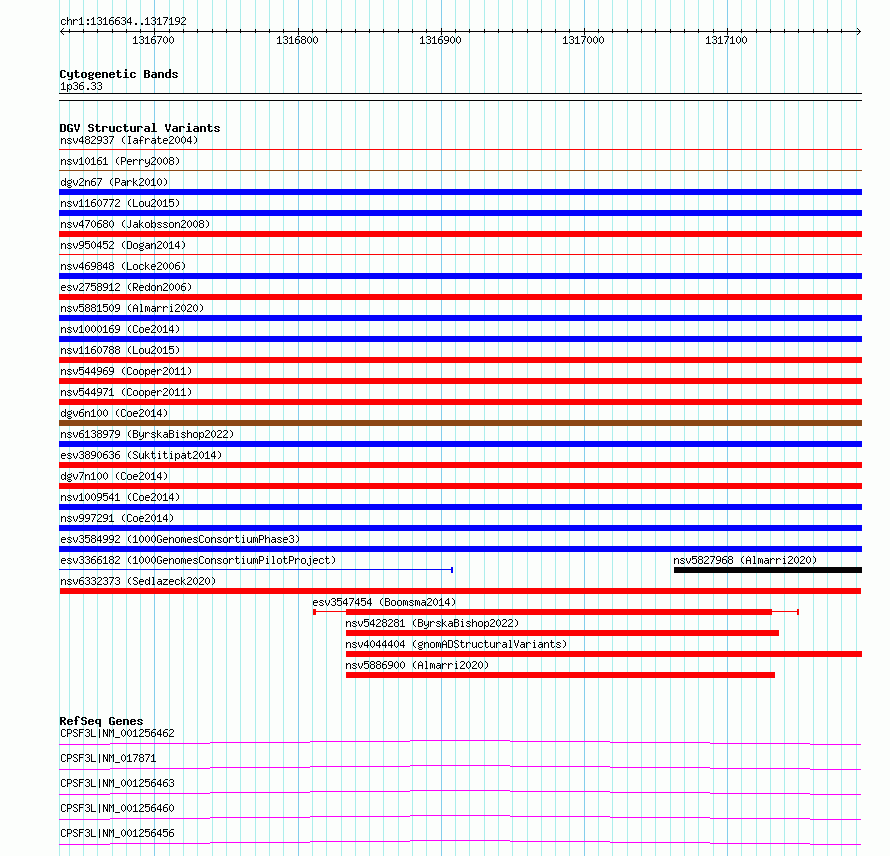This screenshot has width=890, height=856.
Task: Click the 1316800 ruler position
Action: click(x=297, y=40)
